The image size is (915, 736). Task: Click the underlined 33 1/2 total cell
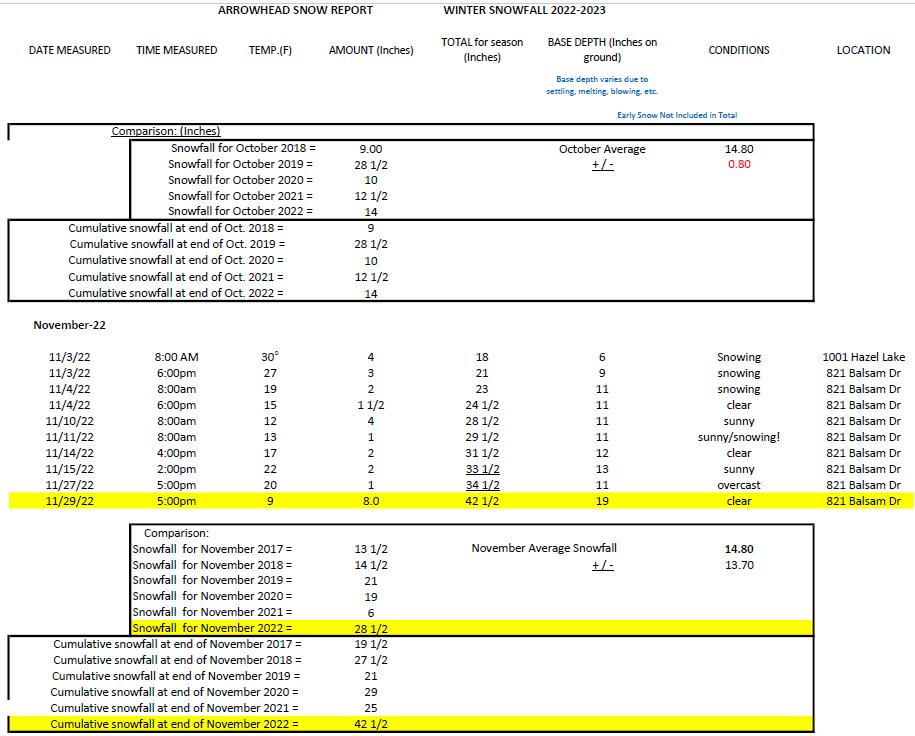(x=482, y=469)
